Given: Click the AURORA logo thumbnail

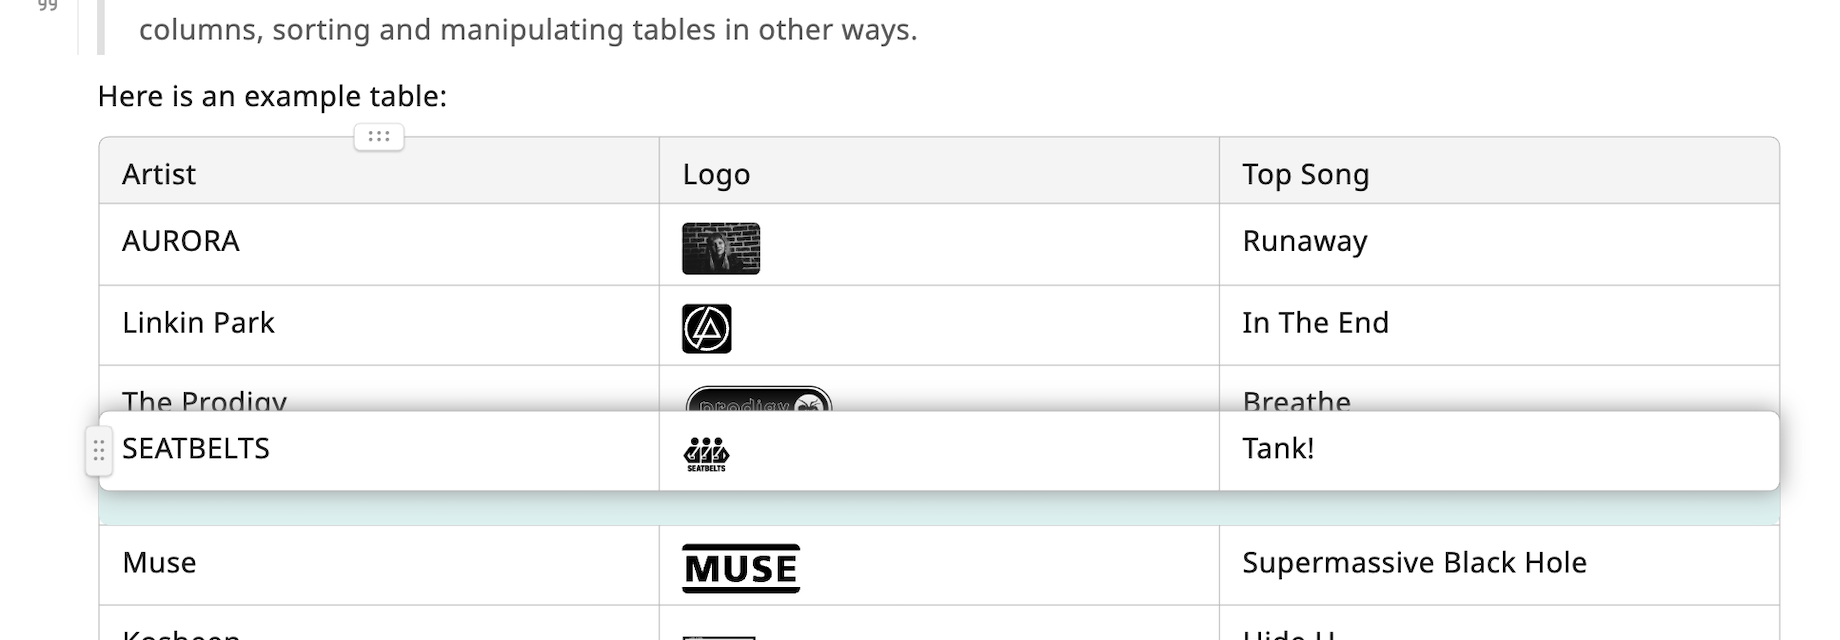Looking at the screenshot, I should [x=720, y=248].
